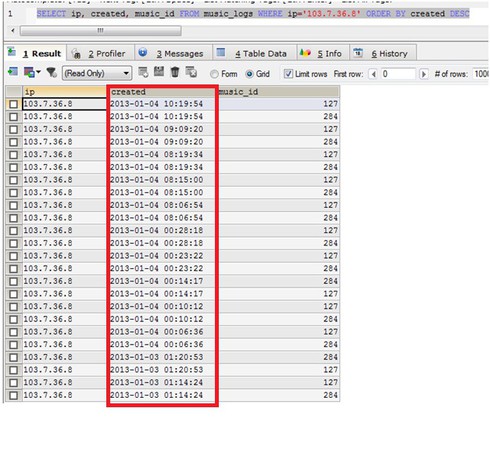Click the save changes disk icon
The height and width of the screenshot is (469, 490).
(x=159, y=72)
